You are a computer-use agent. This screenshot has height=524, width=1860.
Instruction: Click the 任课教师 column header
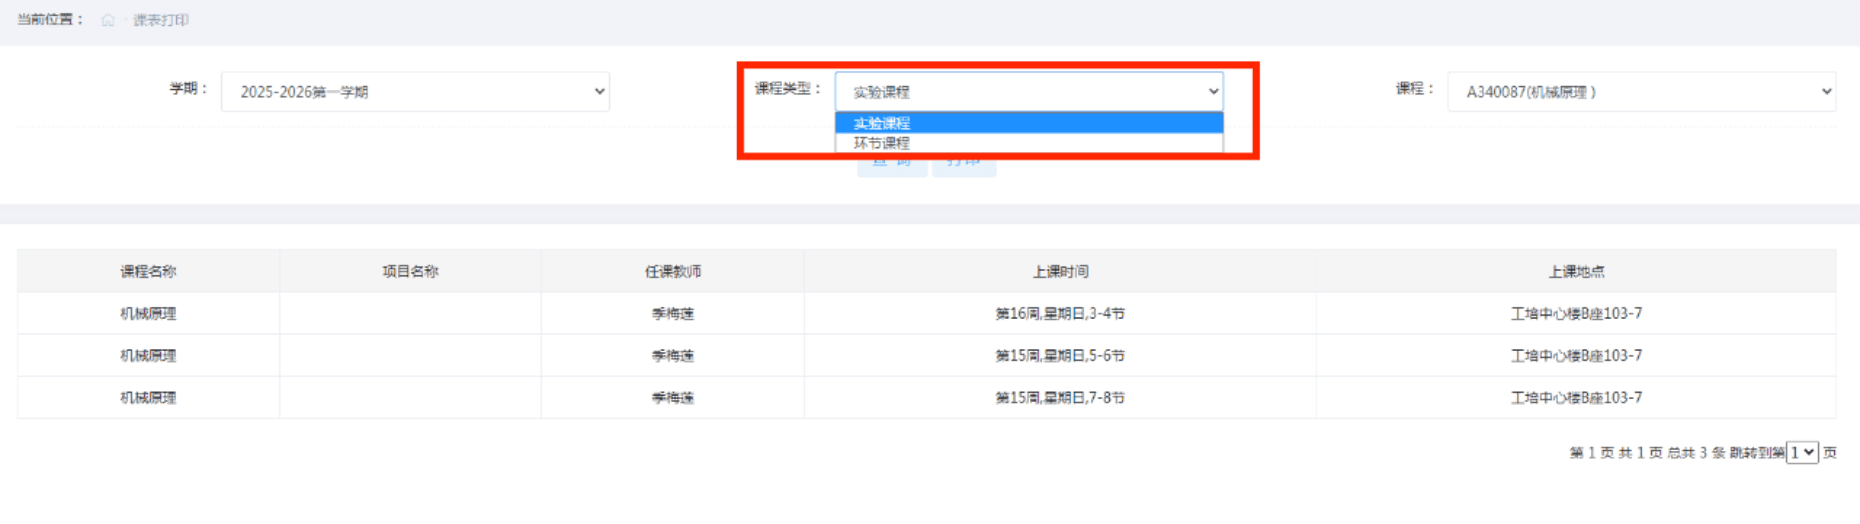(x=672, y=271)
